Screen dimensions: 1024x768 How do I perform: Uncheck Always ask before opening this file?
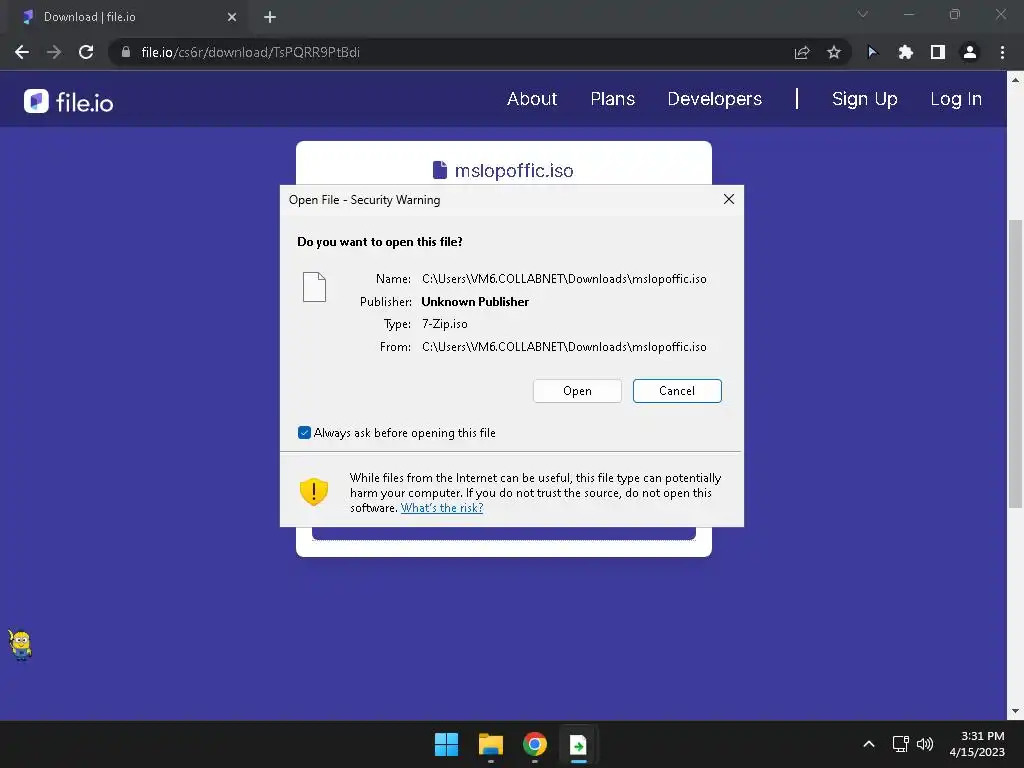(304, 432)
